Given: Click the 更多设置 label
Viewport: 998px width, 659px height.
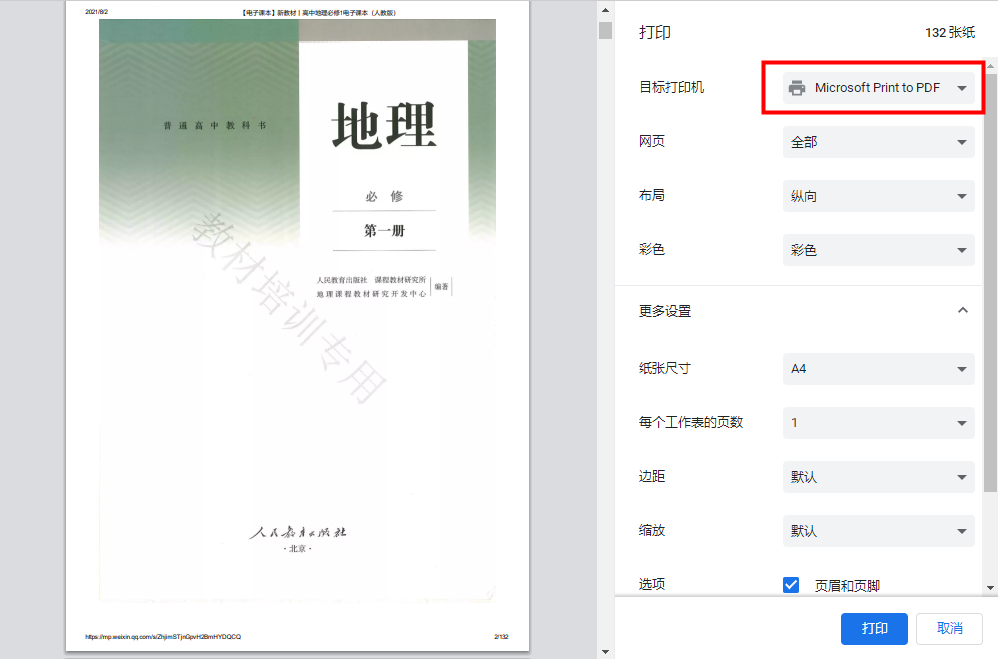Looking at the screenshot, I should click(665, 311).
